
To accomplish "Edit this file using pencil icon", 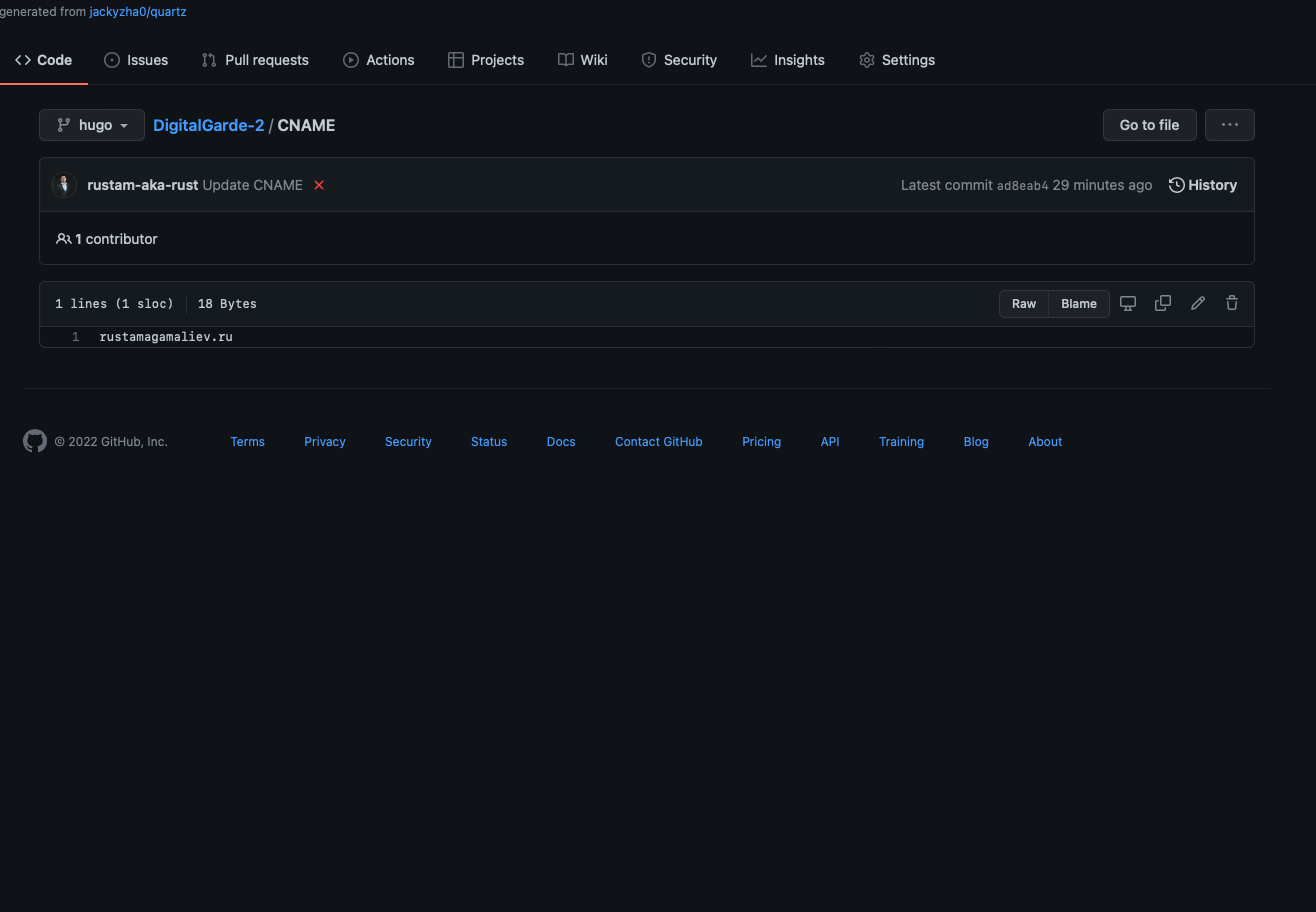I will coord(1198,303).
